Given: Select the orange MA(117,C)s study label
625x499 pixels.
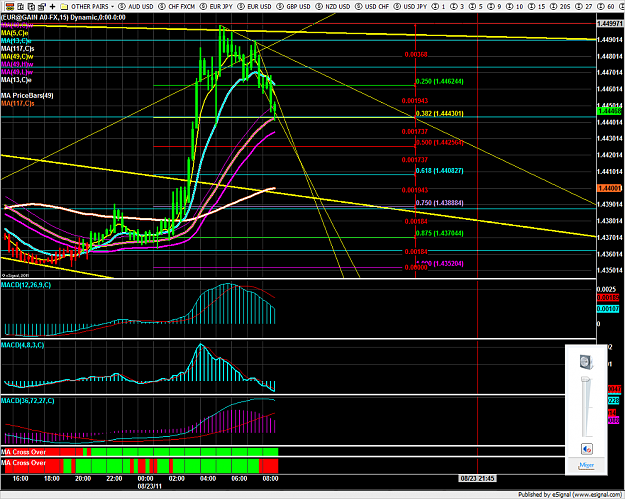Looking at the screenshot, I should point(18,104).
